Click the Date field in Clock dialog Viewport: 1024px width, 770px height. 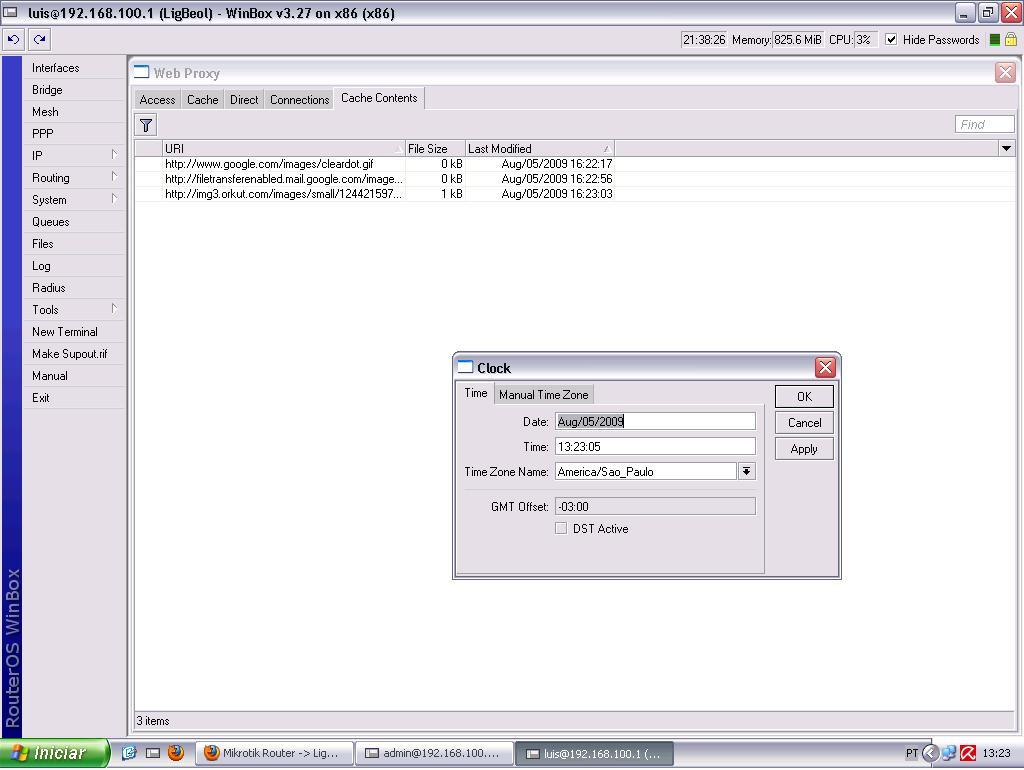pyautogui.click(x=655, y=421)
